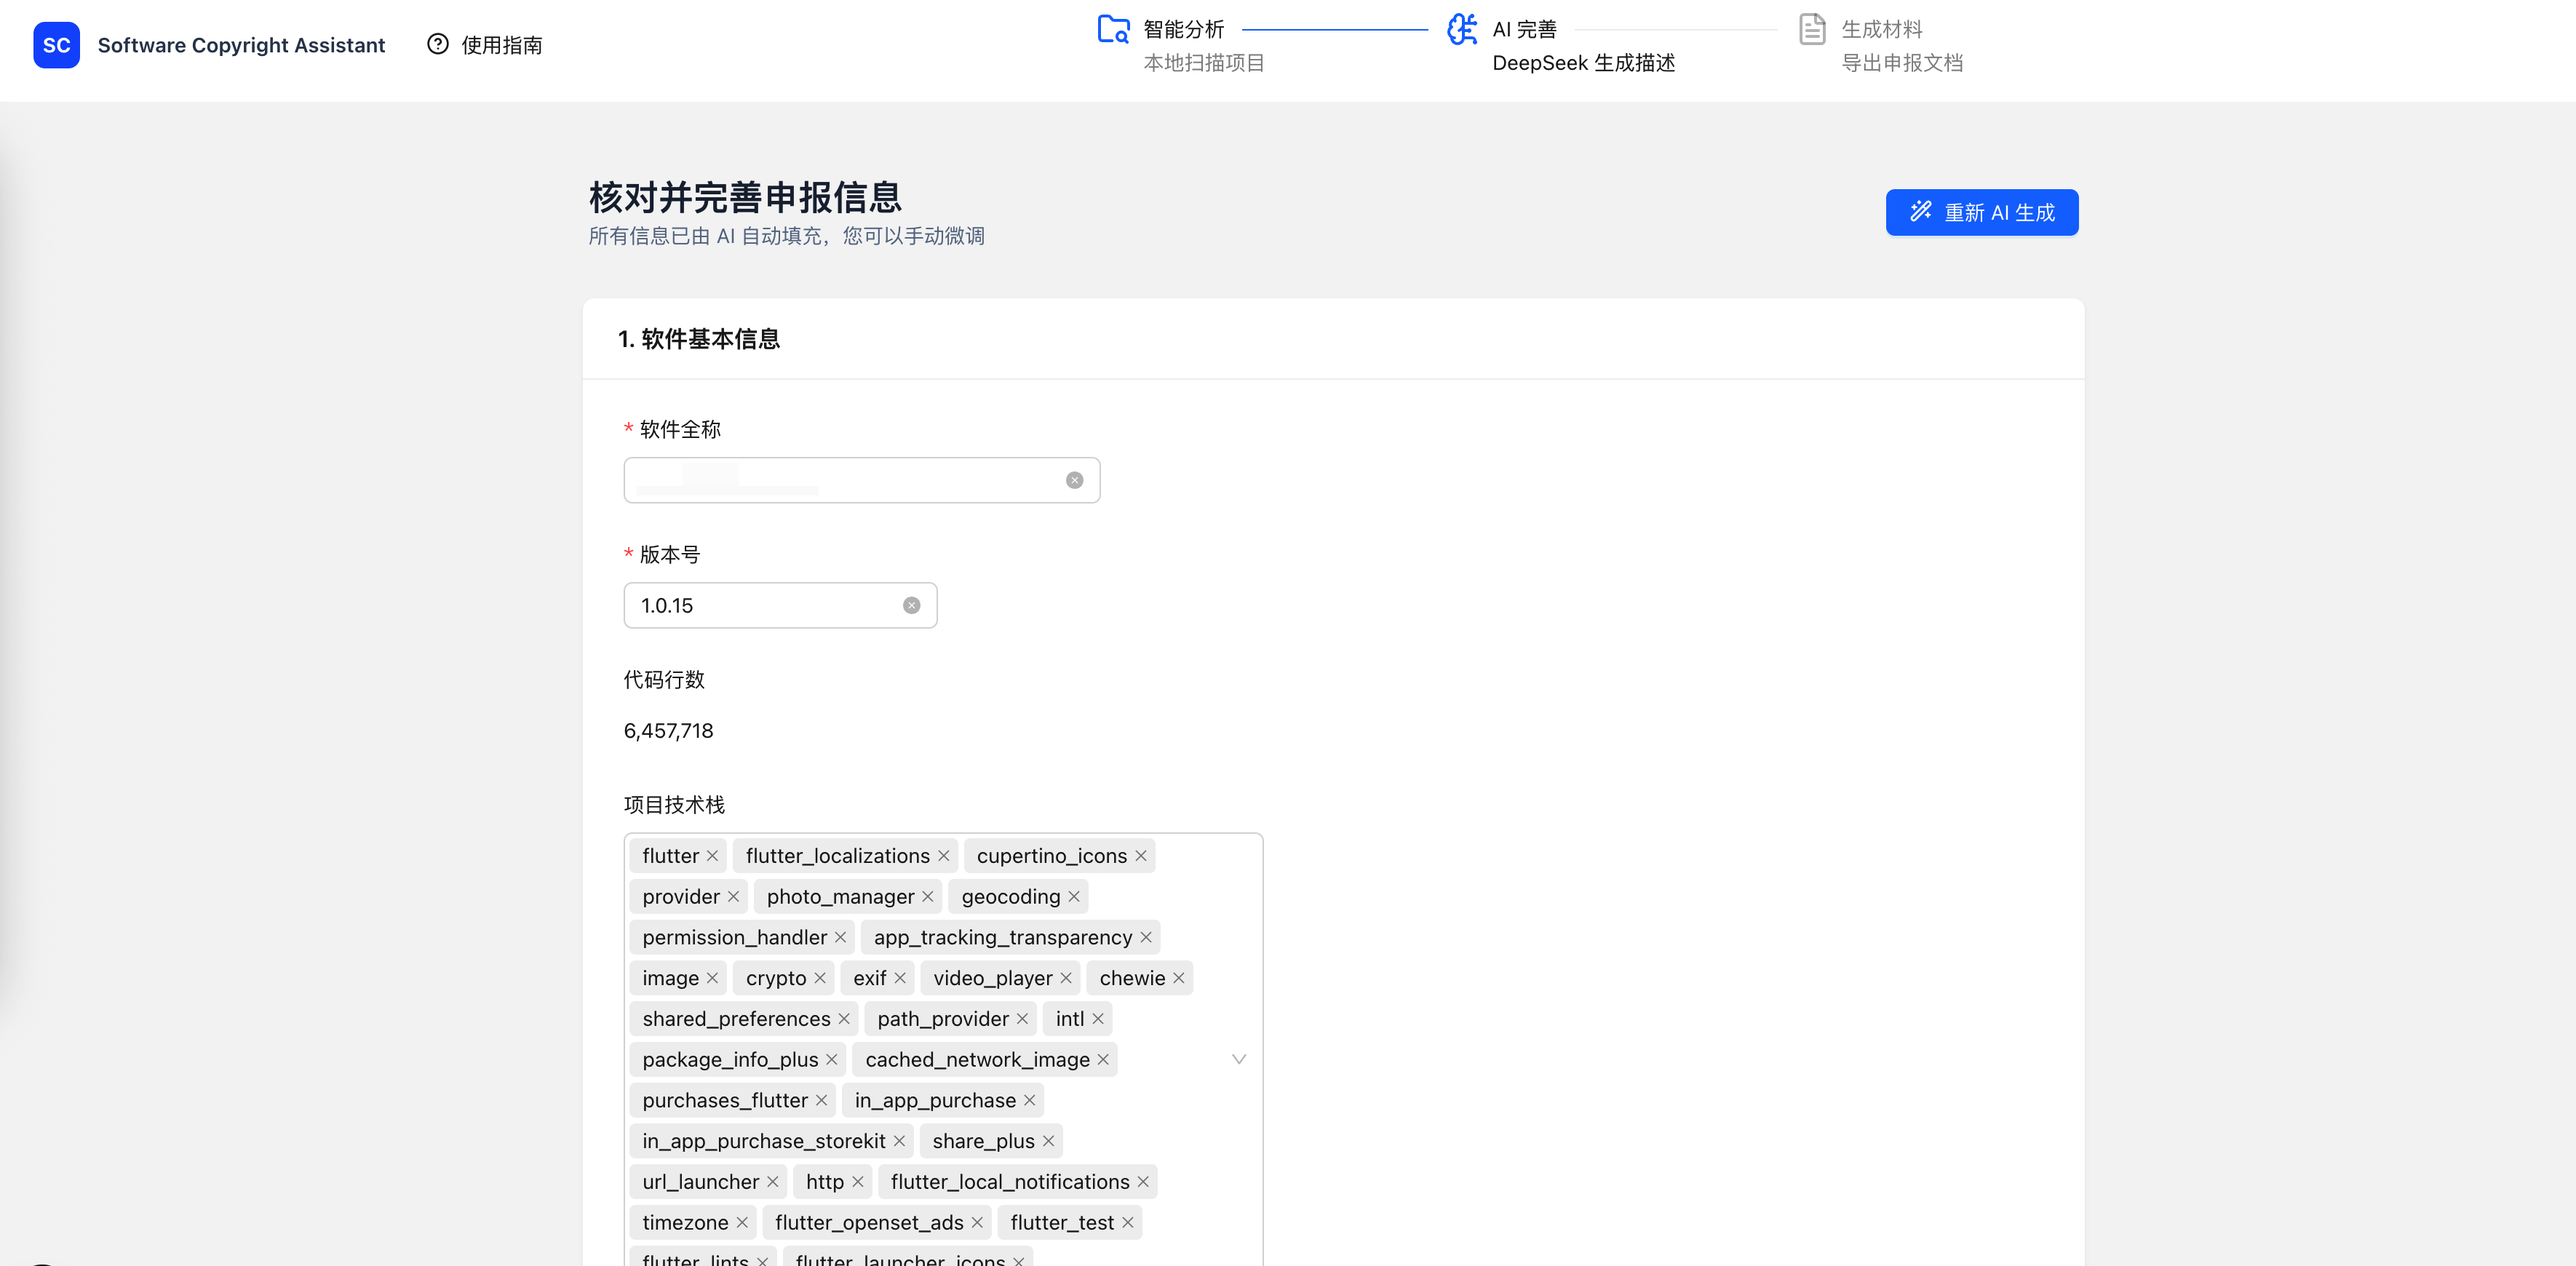Image resolution: width=2576 pixels, height=1266 pixels.
Task: Remove the share_plus tag
Action: 1048,1141
